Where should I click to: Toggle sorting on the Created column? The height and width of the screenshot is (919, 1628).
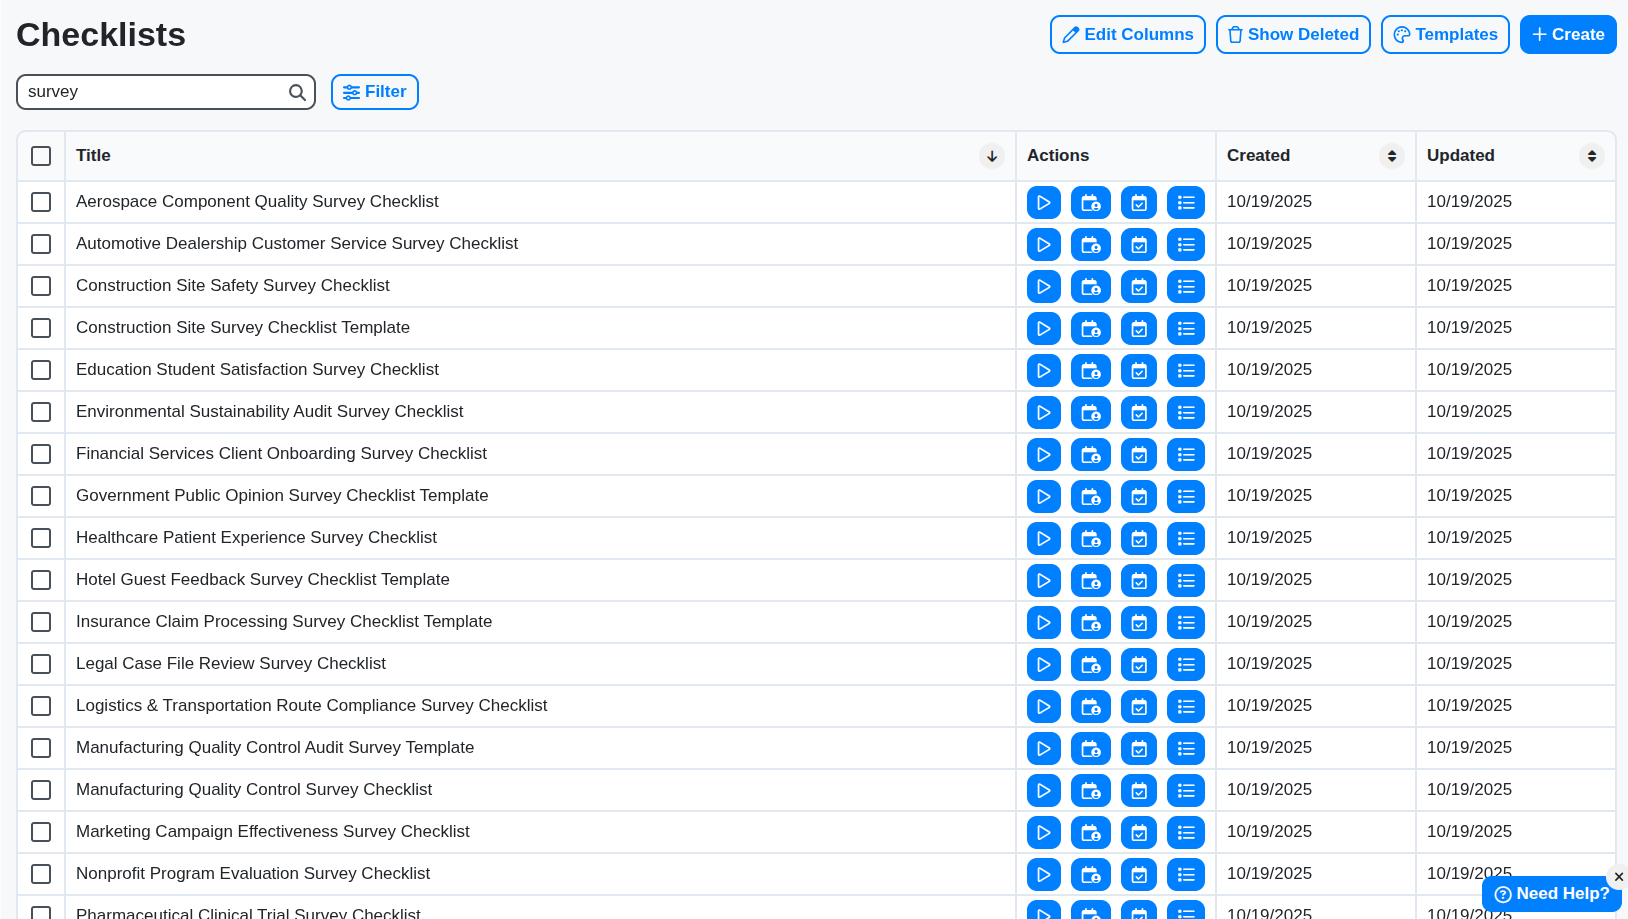click(x=1391, y=156)
